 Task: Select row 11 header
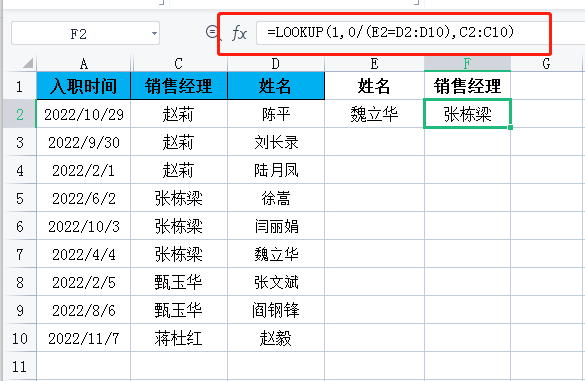coord(20,366)
